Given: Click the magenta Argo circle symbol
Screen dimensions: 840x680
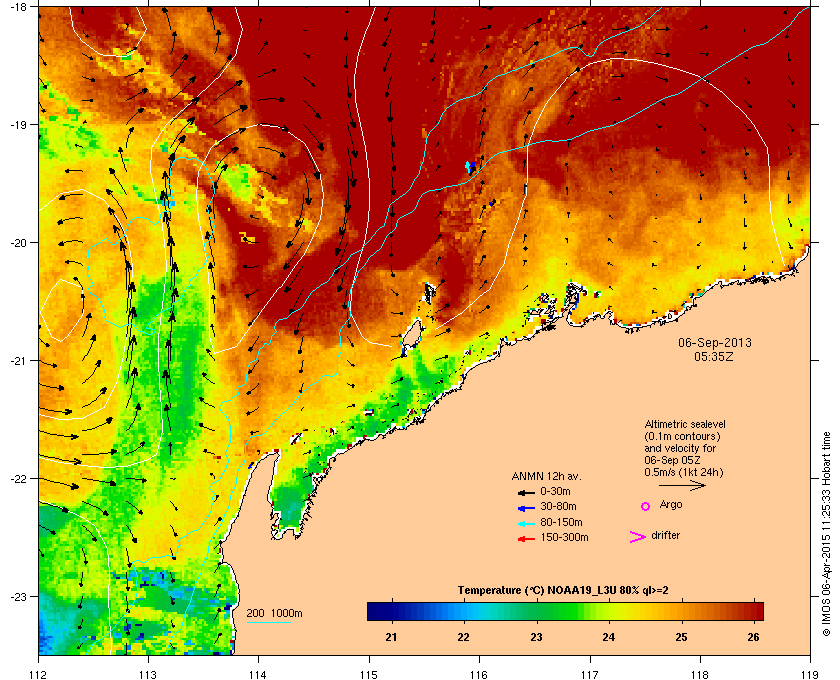Looking at the screenshot, I should coord(646,506).
